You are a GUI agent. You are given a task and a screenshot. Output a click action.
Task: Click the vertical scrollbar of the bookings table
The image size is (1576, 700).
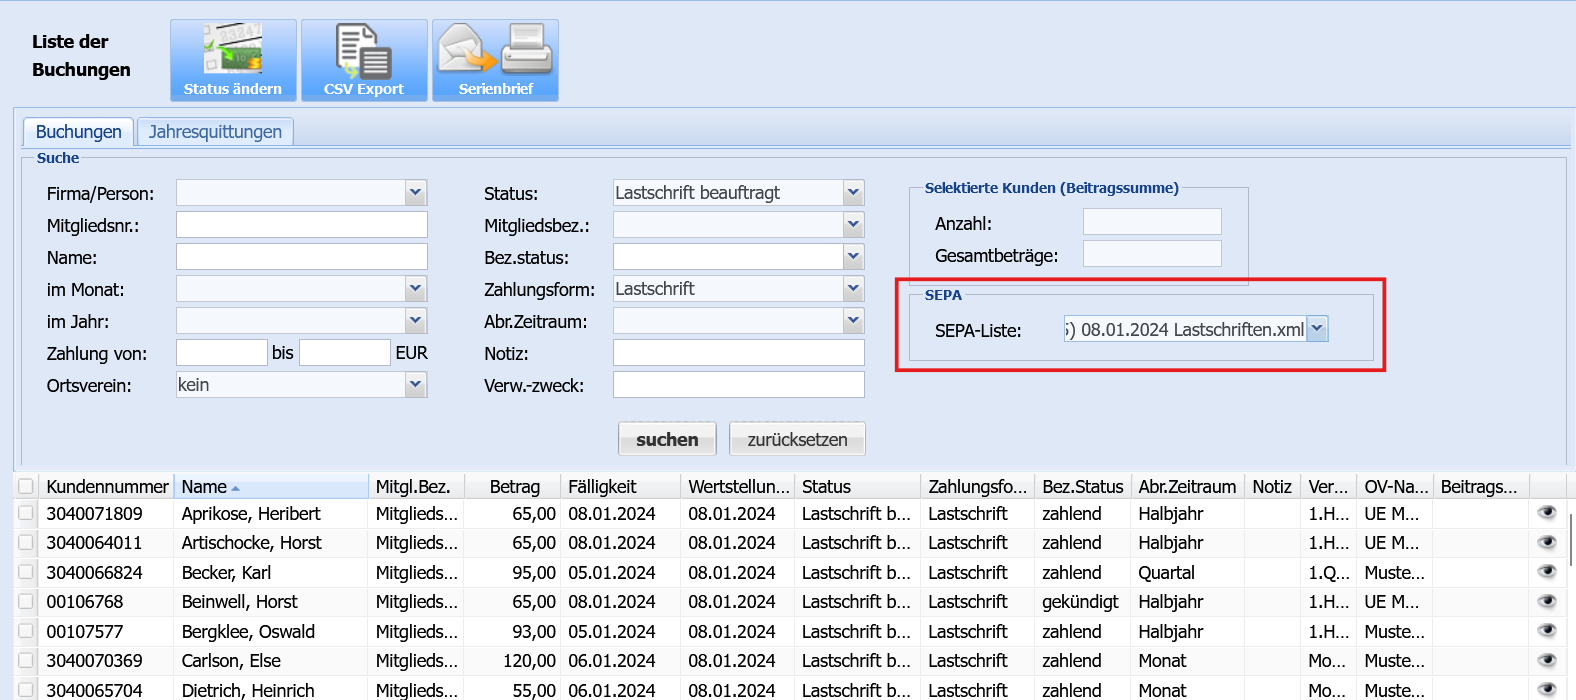(1571, 540)
